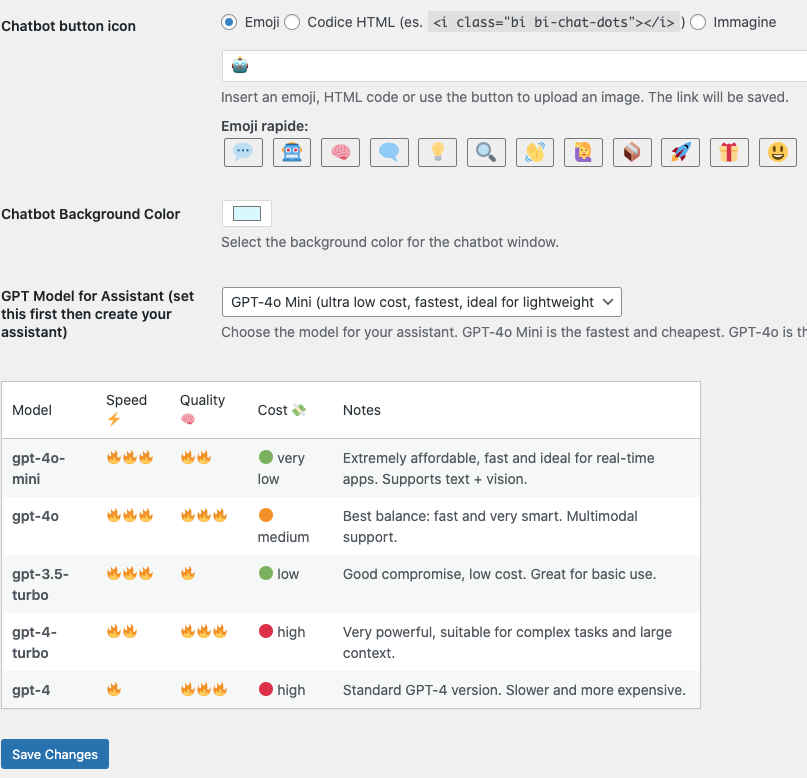The width and height of the screenshot is (807, 778).
Task: Click the orange dot in gpt-4o cost
Action: coord(266,515)
